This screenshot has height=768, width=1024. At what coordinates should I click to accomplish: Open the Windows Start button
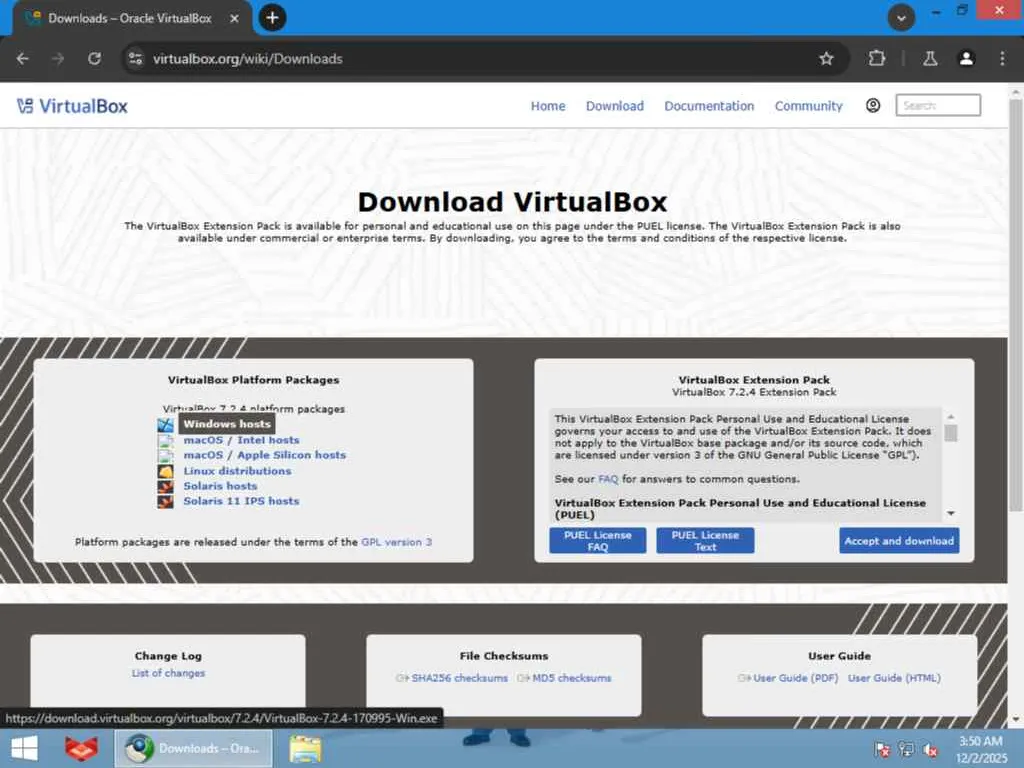pos(25,748)
